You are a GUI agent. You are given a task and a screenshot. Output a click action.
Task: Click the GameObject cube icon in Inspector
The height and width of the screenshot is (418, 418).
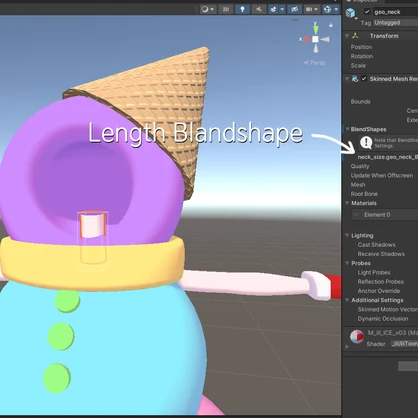pyautogui.click(x=350, y=13)
